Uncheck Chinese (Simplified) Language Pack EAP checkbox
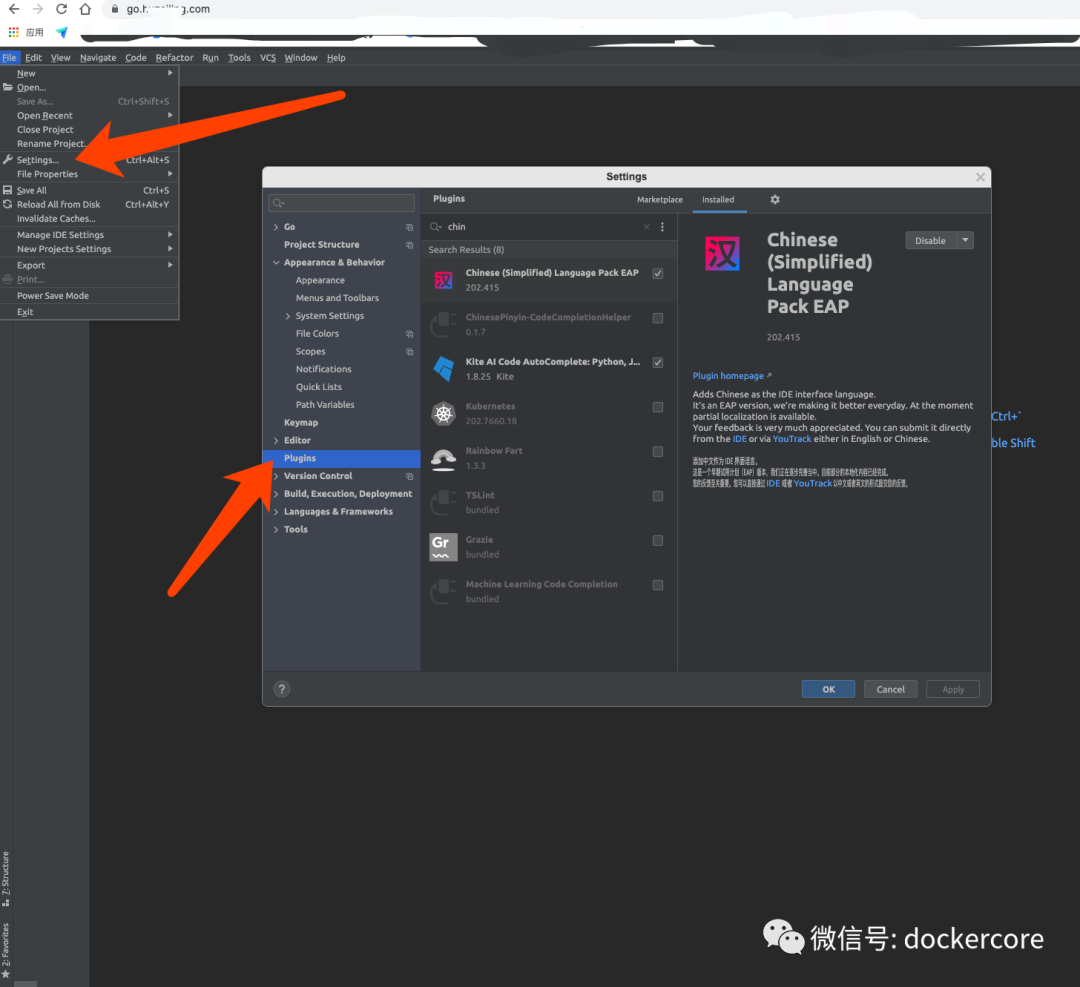1080x987 pixels. click(658, 273)
